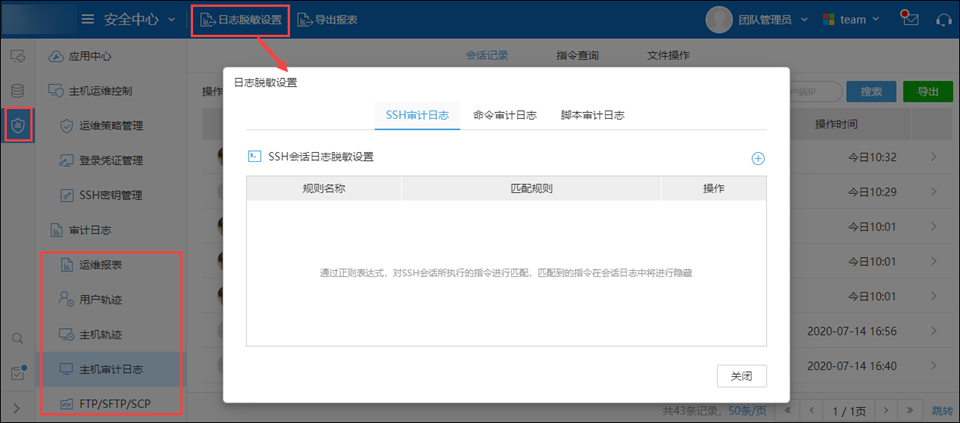Click the 操作时间 column header
The height and width of the screenshot is (423, 960).
point(836,124)
